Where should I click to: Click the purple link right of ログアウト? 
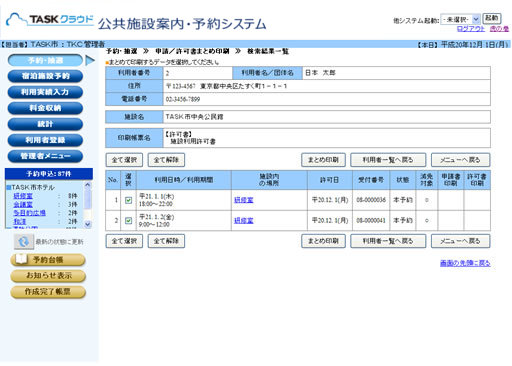coord(499,29)
